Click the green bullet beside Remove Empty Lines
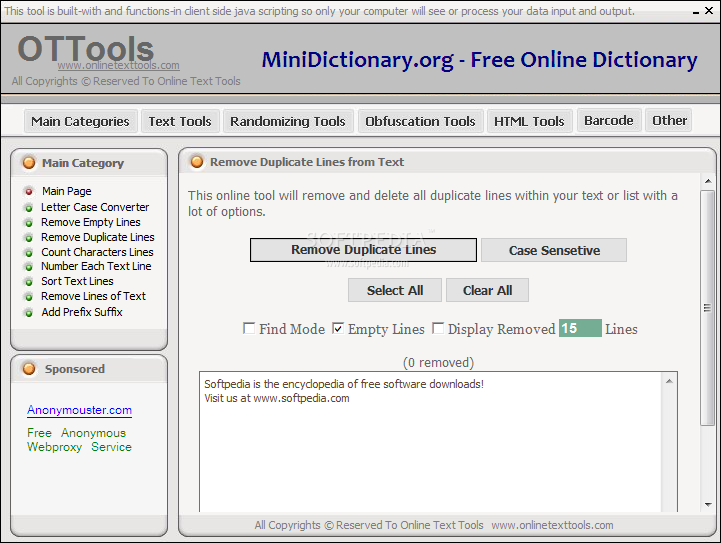The height and width of the screenshot is (543, 721). pyautogui.click(x=29, y=223)
